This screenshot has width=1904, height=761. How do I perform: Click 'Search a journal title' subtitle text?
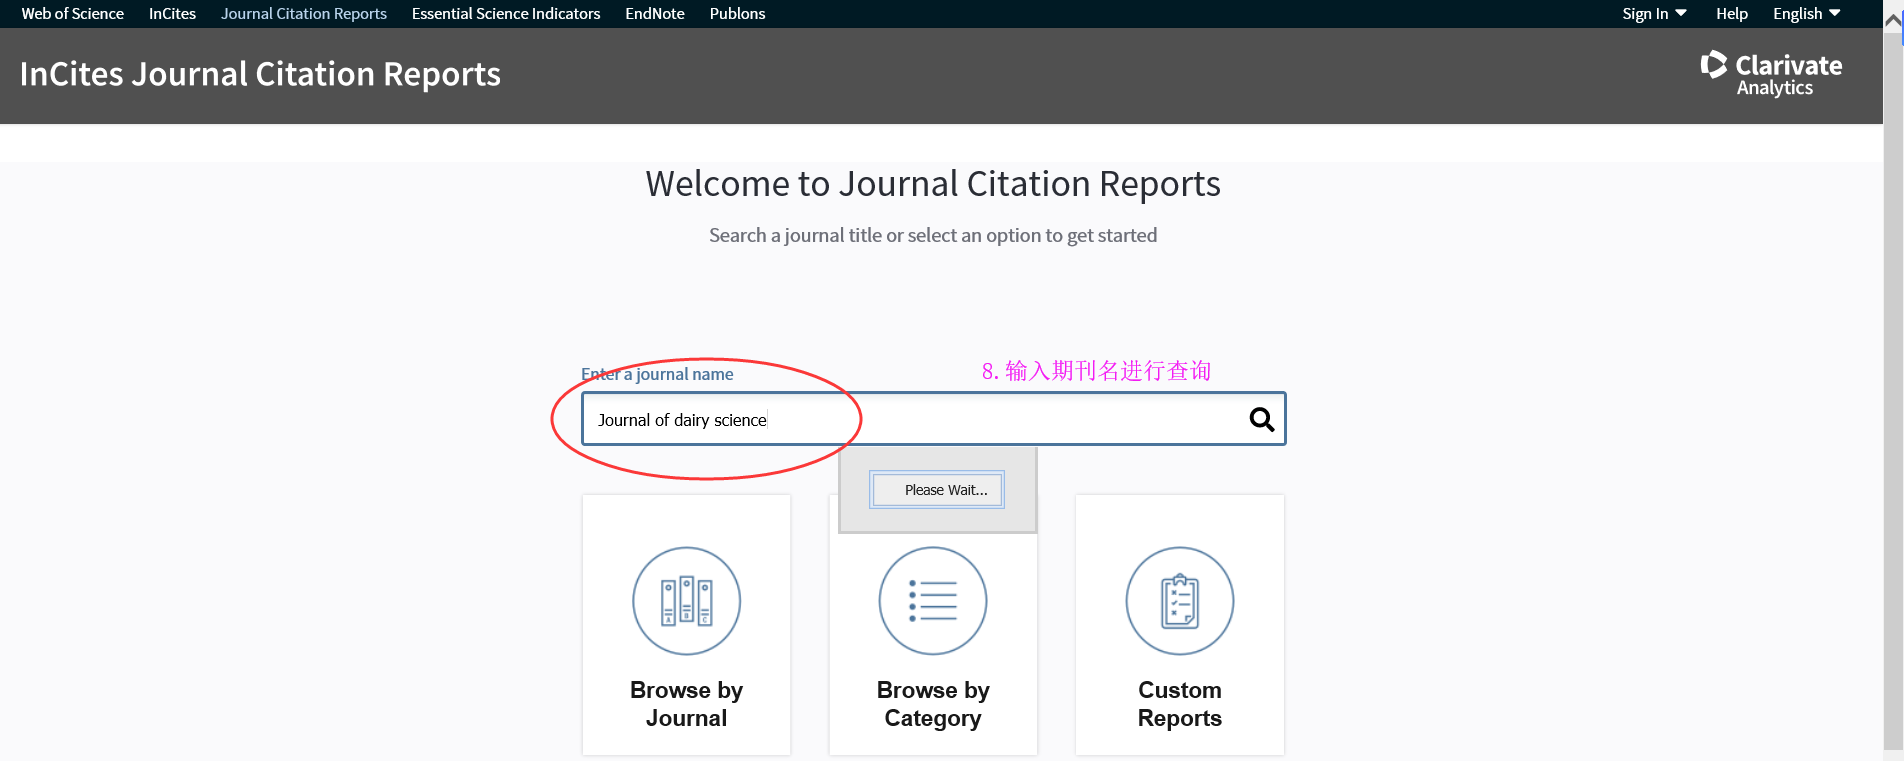pyautogui.click(x=933, y=235)
